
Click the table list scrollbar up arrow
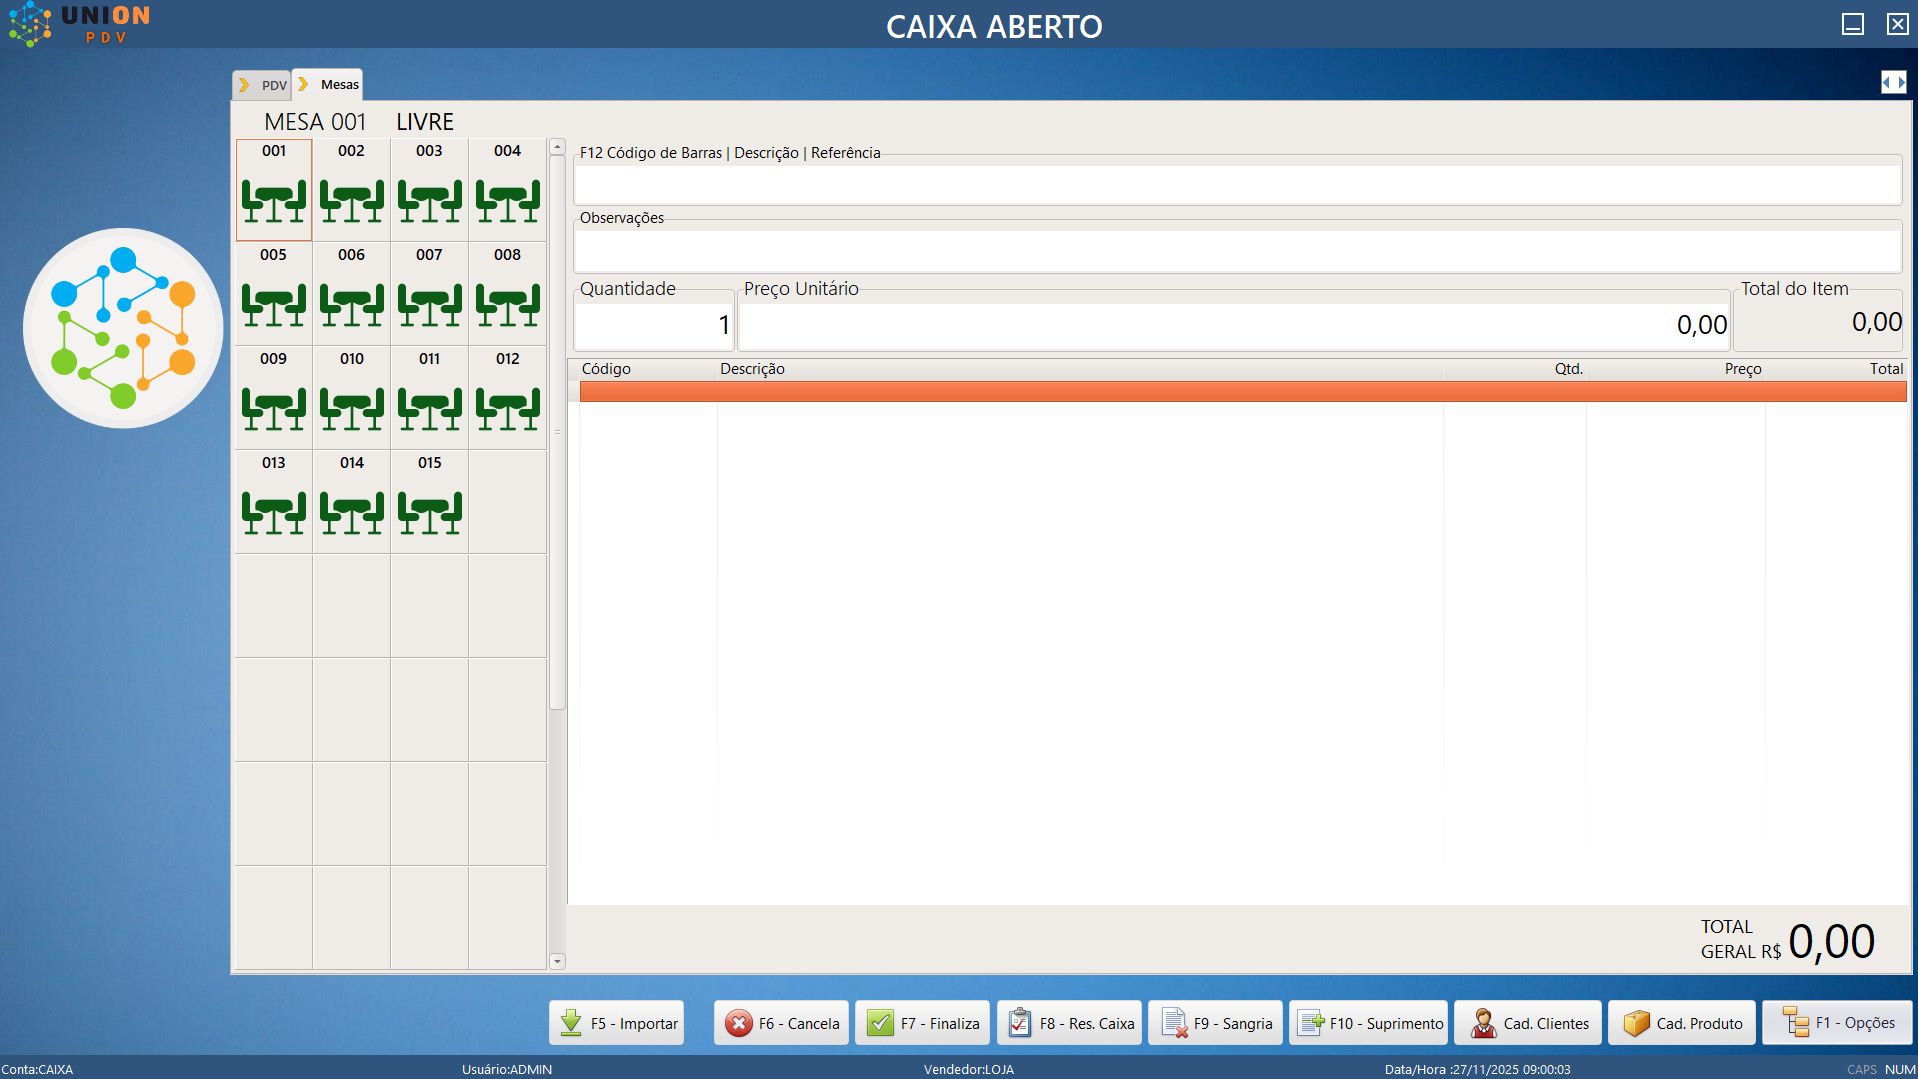[x=557, y=145]
